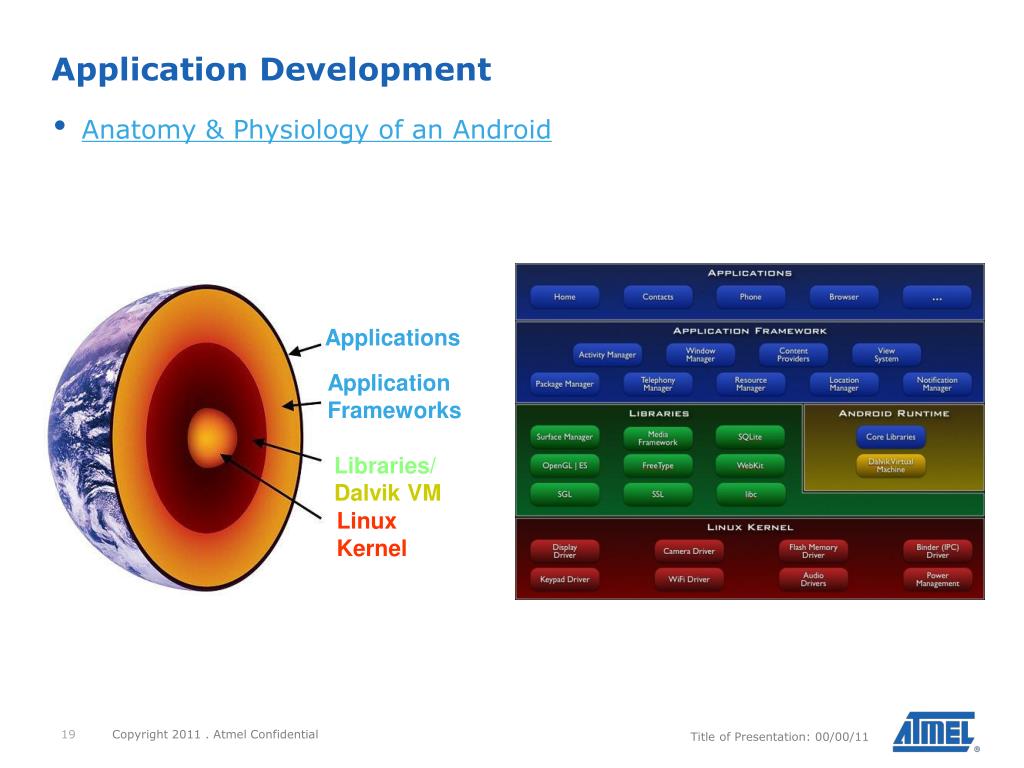The width and height of the screenshot is (1024, 768).
Task: Click the Content Providers box
Action: (x=793, y=355)
